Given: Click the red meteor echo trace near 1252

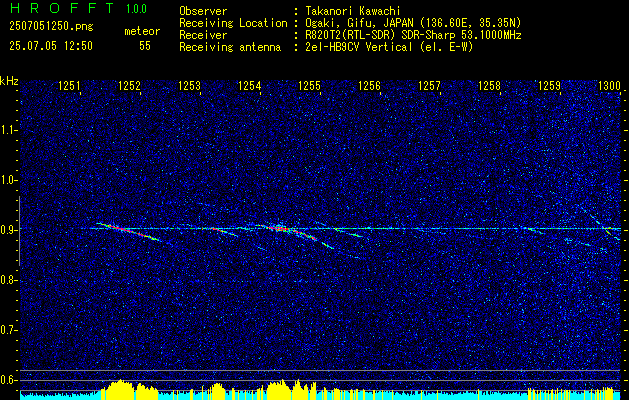Looking at the screenshot, I should tap(129, 231).
